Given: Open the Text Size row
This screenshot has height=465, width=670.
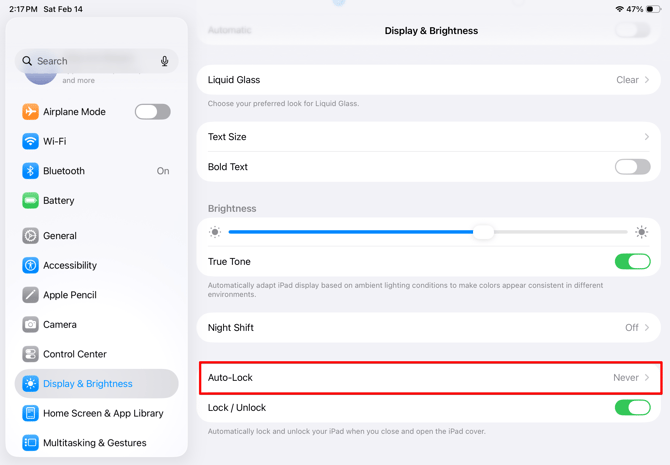Looking at the screenshot, I should pyautogui.click(x=429, y=137).
